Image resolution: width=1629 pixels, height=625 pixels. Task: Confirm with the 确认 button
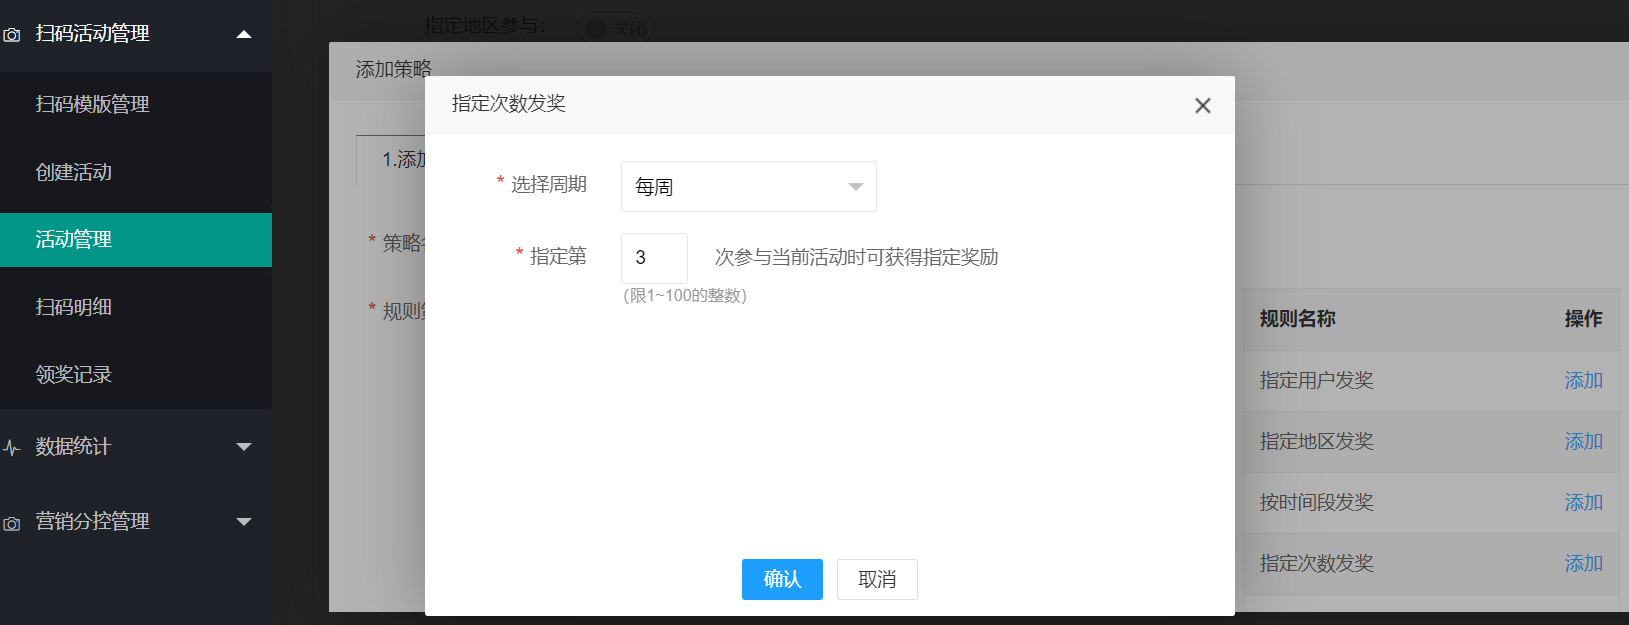click(782, 579)
